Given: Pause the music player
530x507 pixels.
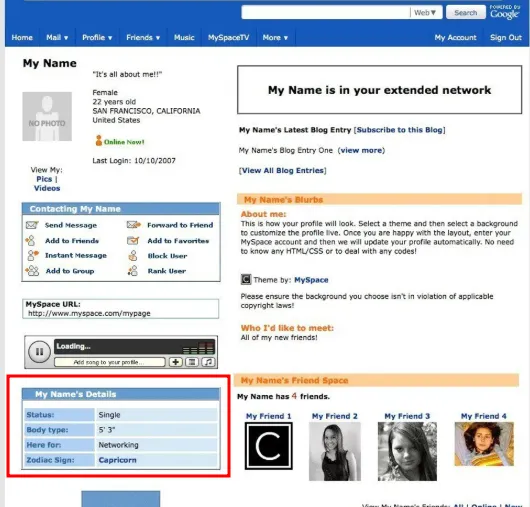Looking at the screenshot, I should [x=39, y=352].
